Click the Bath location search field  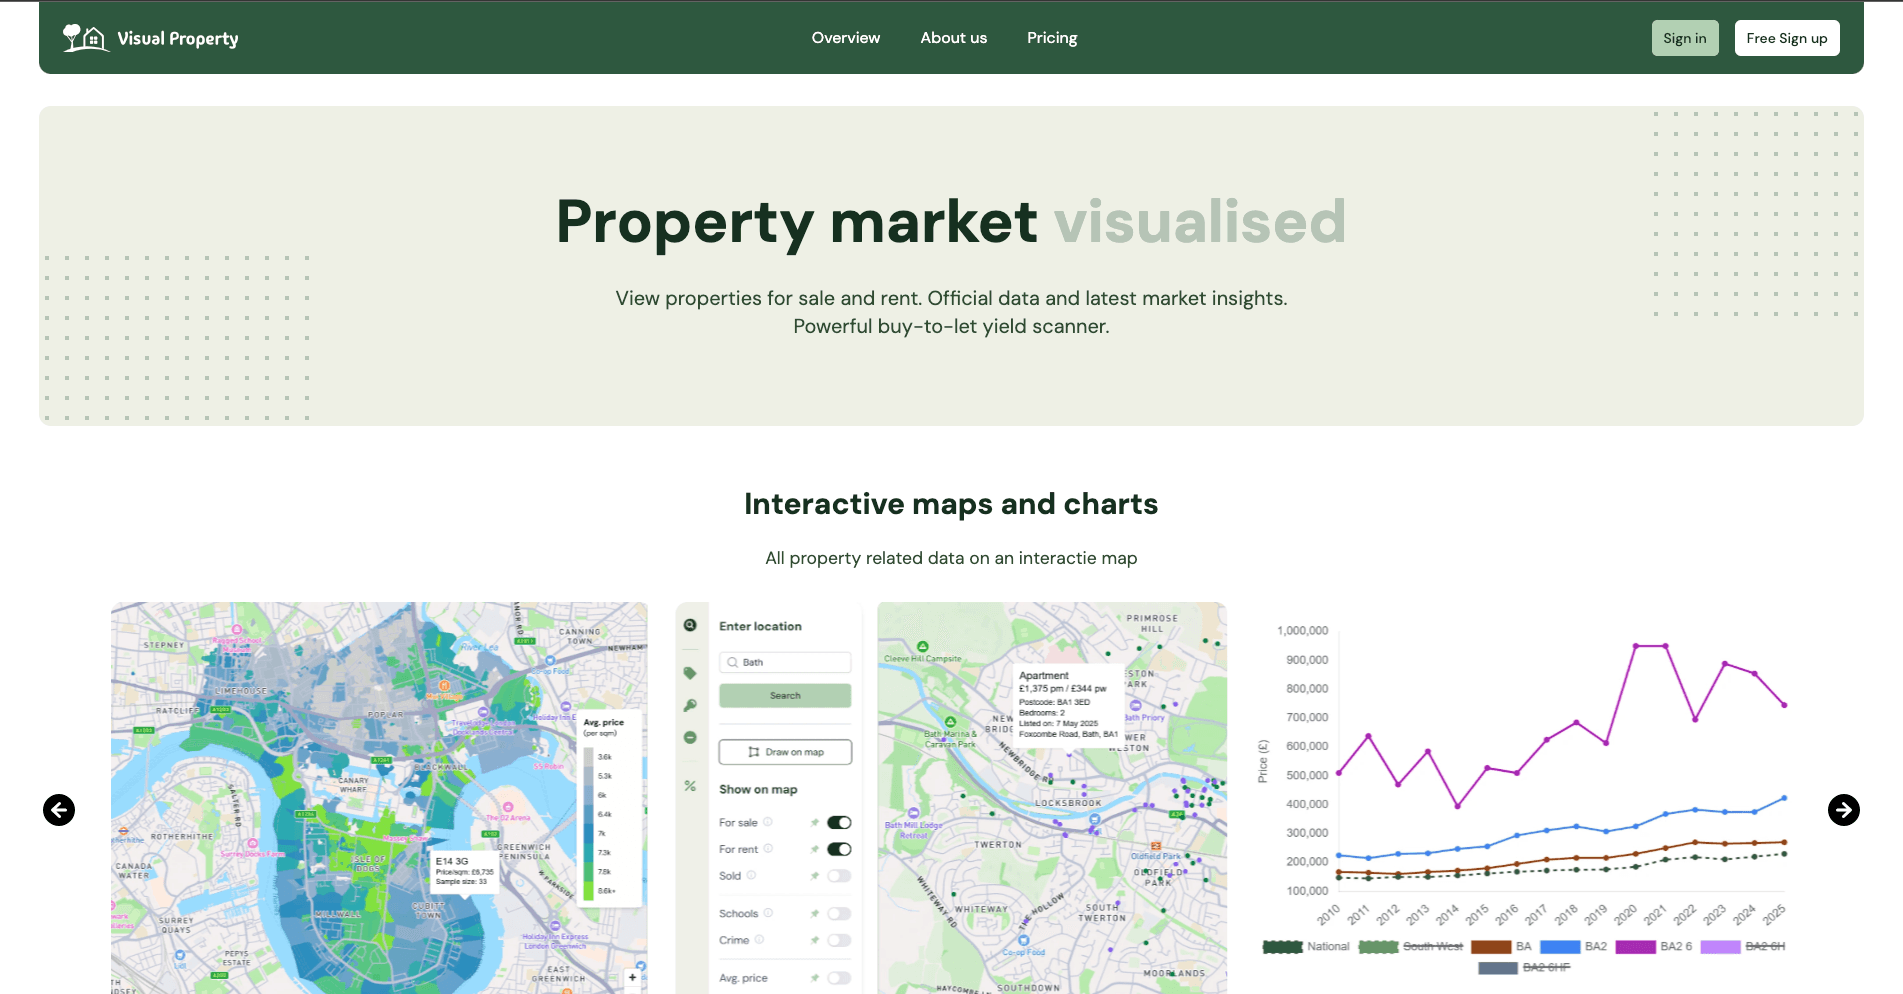point(785,662)
